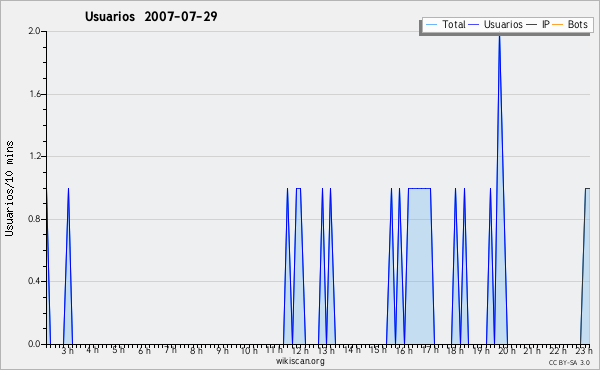The width and height of the screenshot is (600, 370).
Task: Click the 17 h x-axis label
Action: 430,350
